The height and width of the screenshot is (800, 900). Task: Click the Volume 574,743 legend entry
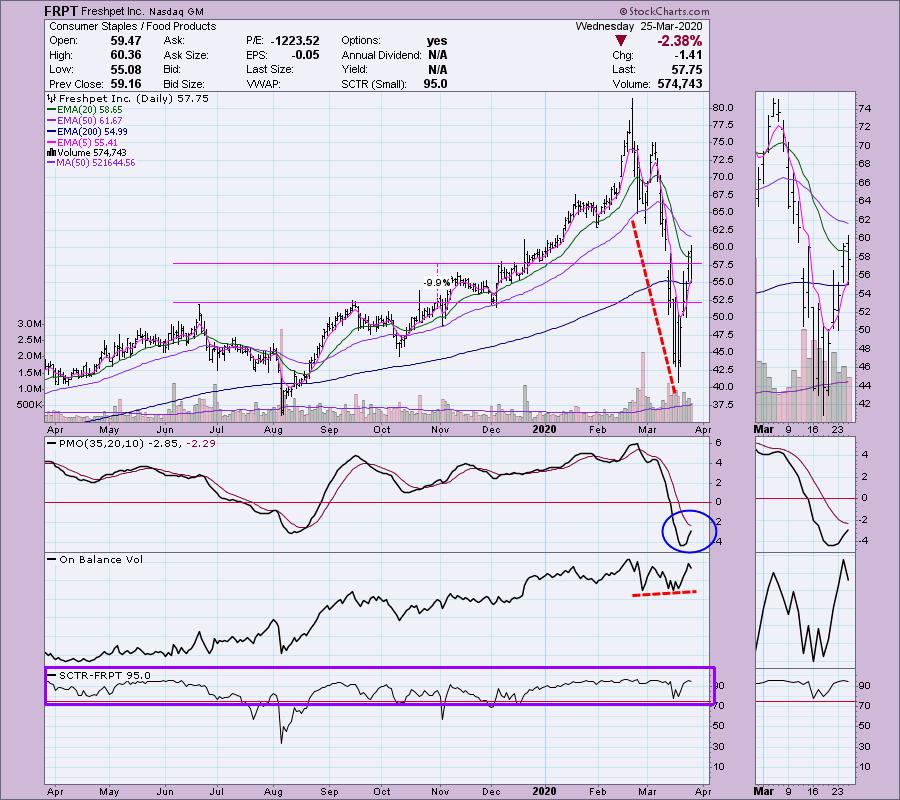87,153
